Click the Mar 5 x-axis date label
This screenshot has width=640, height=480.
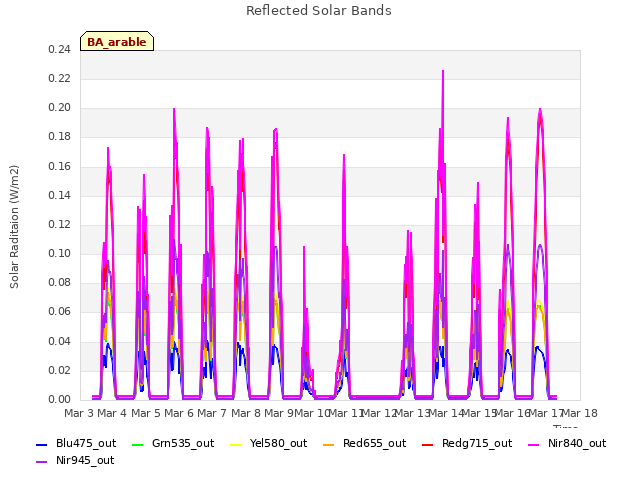(146, 413)
